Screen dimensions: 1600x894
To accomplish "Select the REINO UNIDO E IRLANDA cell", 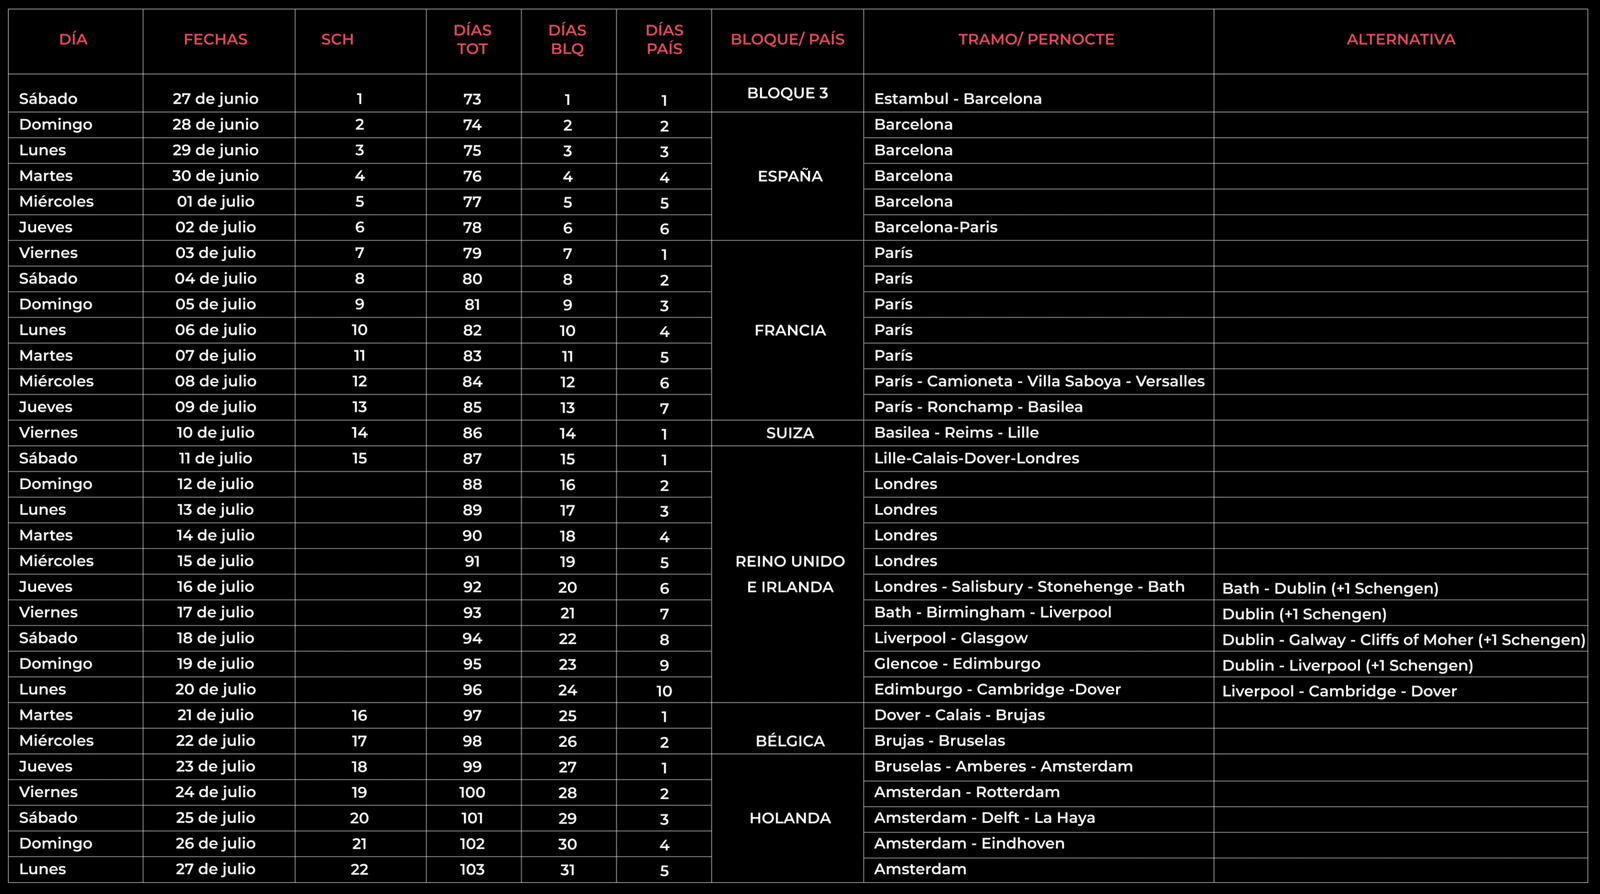I will 789,574.
